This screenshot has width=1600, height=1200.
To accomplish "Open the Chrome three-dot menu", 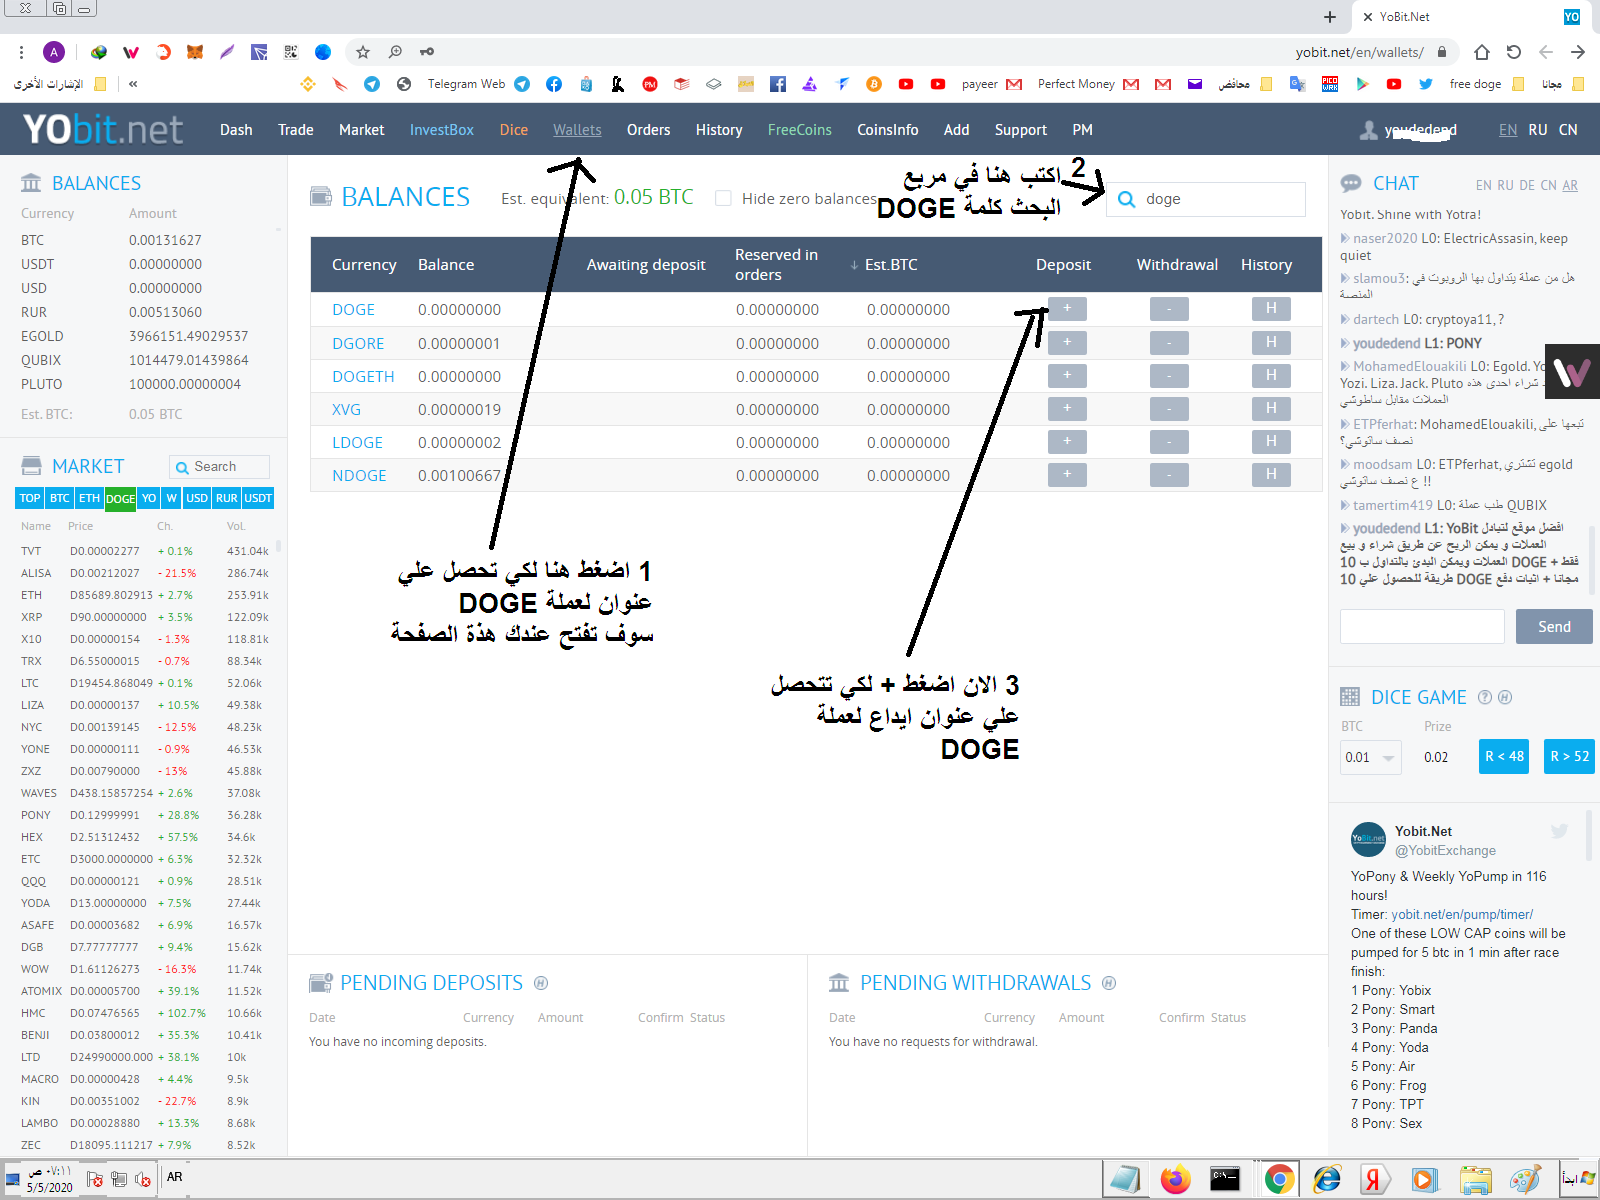I will [21, 52].
